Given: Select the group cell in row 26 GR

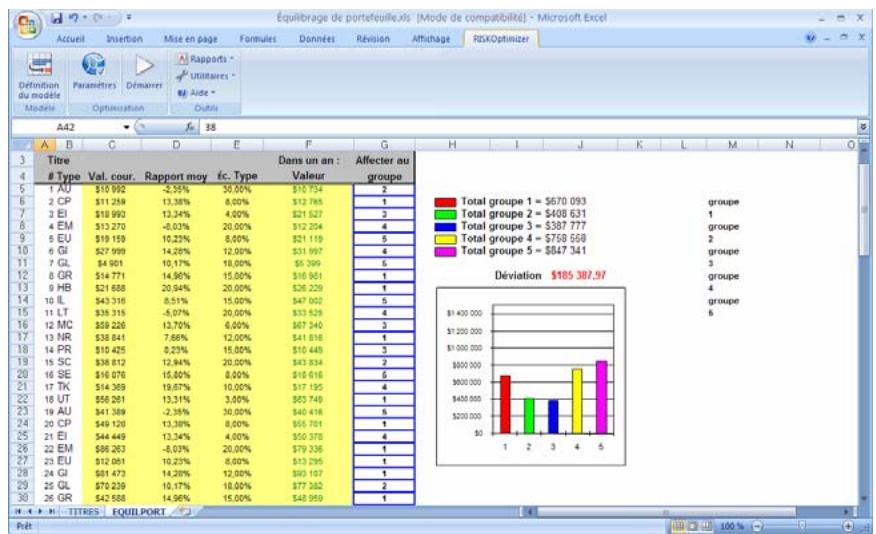Looking at the screenshot, I should click(x=384, y=498).
